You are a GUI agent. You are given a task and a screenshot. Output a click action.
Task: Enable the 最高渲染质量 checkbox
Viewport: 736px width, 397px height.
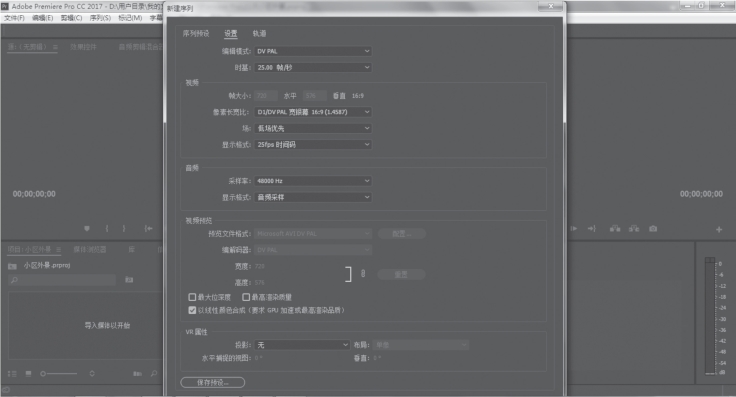[245, 297]
